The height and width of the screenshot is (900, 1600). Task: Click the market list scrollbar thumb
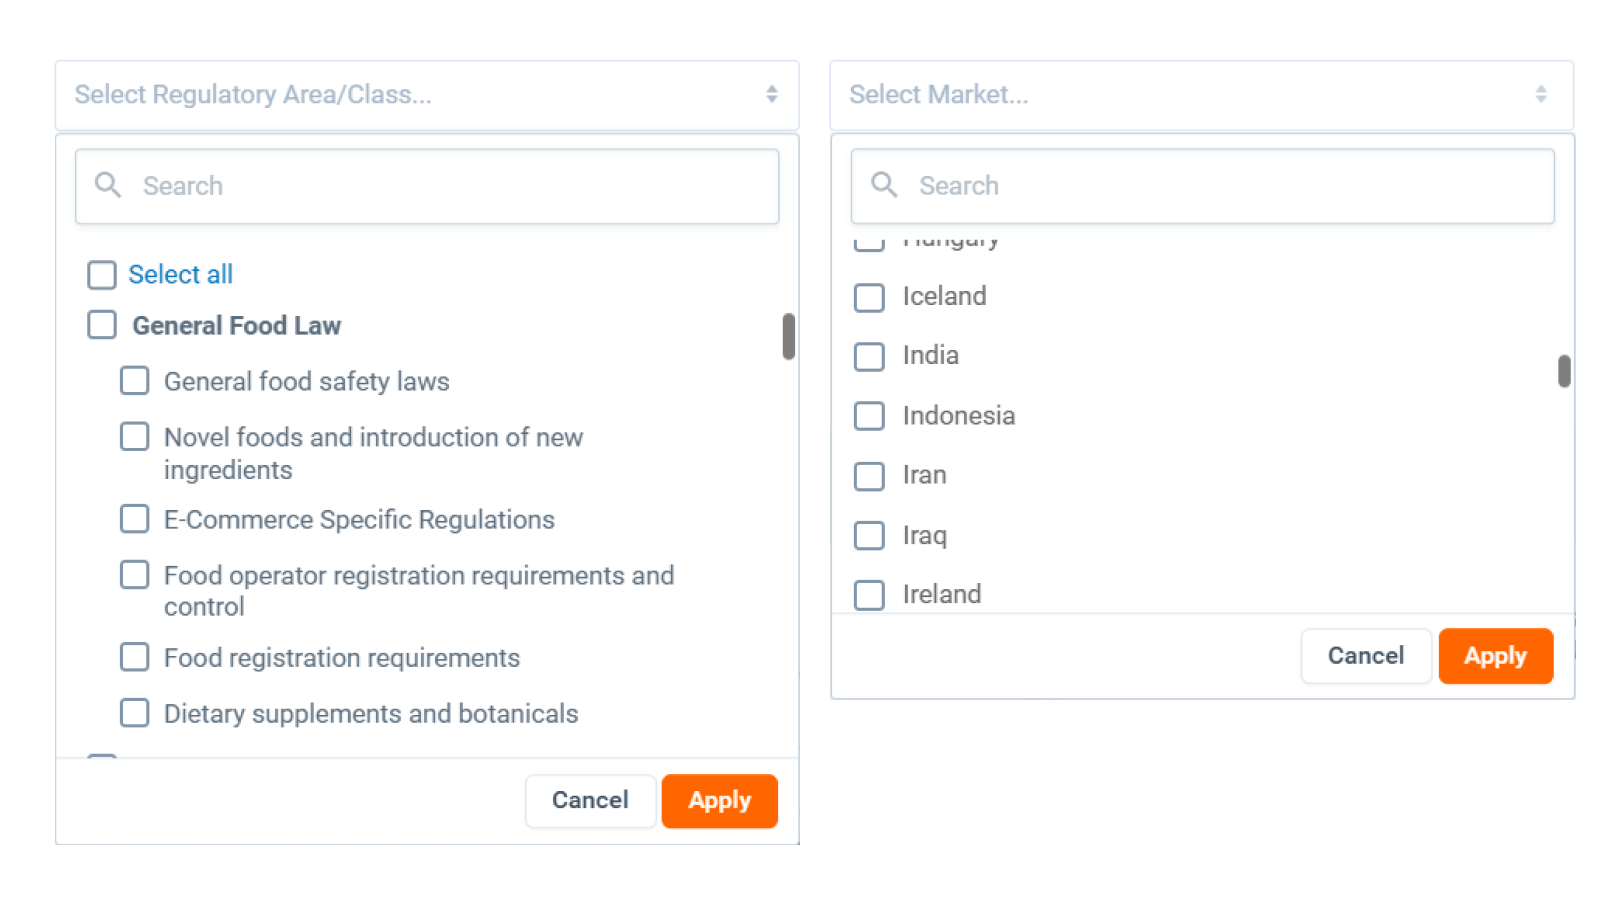[1564, 371]
